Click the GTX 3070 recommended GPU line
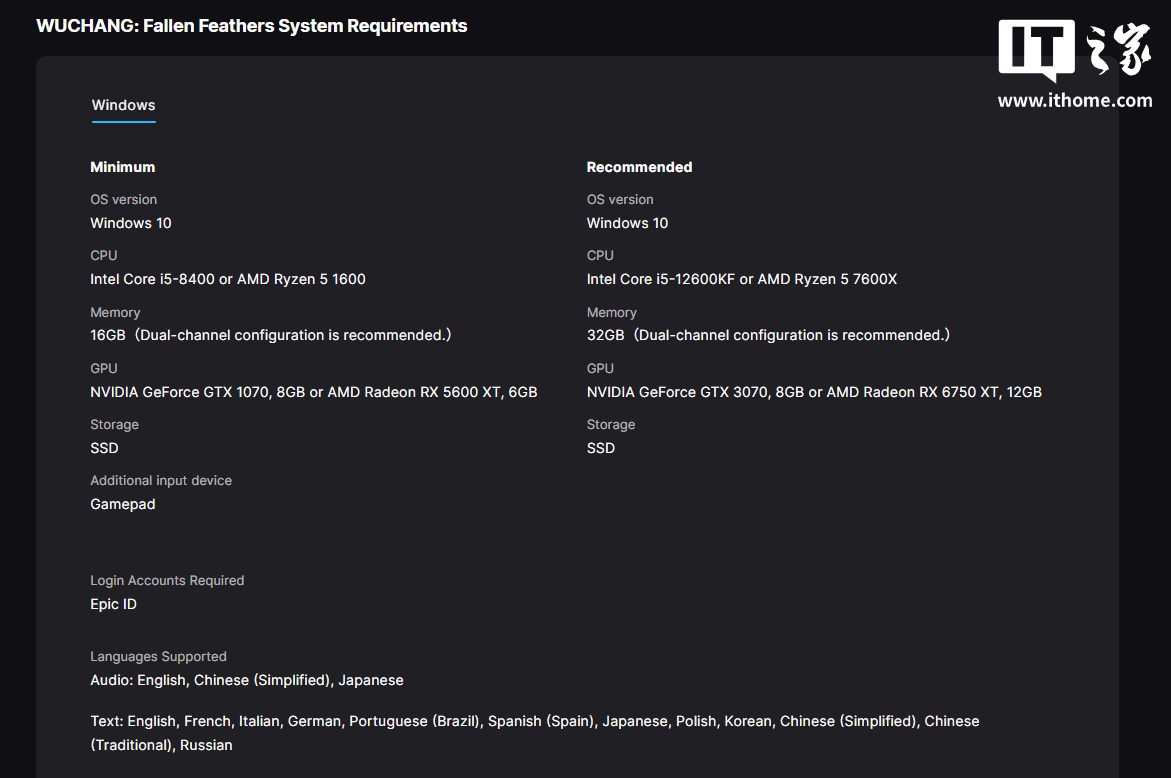This screenshot has width=1171, height=778. pyautogui.click(x=814, y=392)
